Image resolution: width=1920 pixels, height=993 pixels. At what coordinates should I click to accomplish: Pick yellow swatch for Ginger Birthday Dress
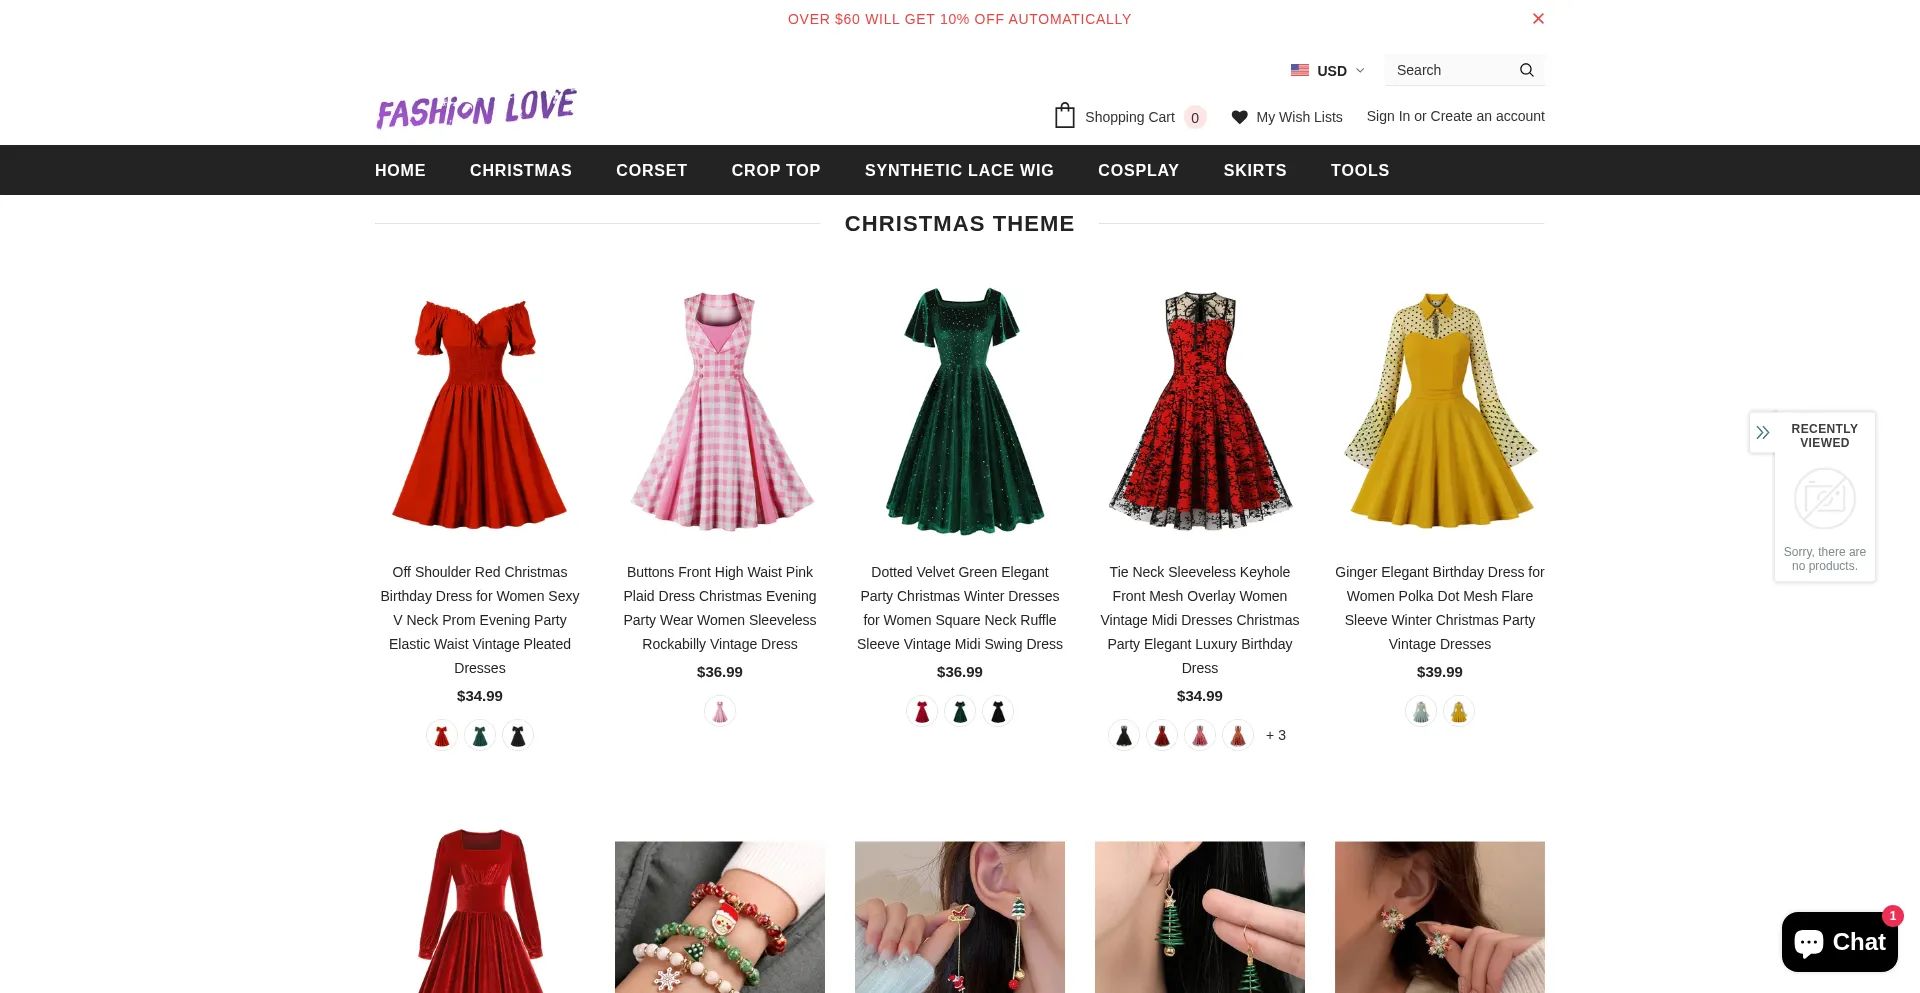point(1459,712)
